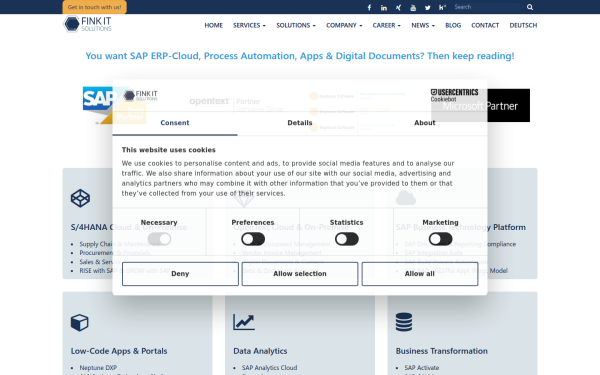The height and width of the screenshot is (375, 600).
Task: Click the S/4HANA Cloud card icon
Action: (x=80, y=198)
